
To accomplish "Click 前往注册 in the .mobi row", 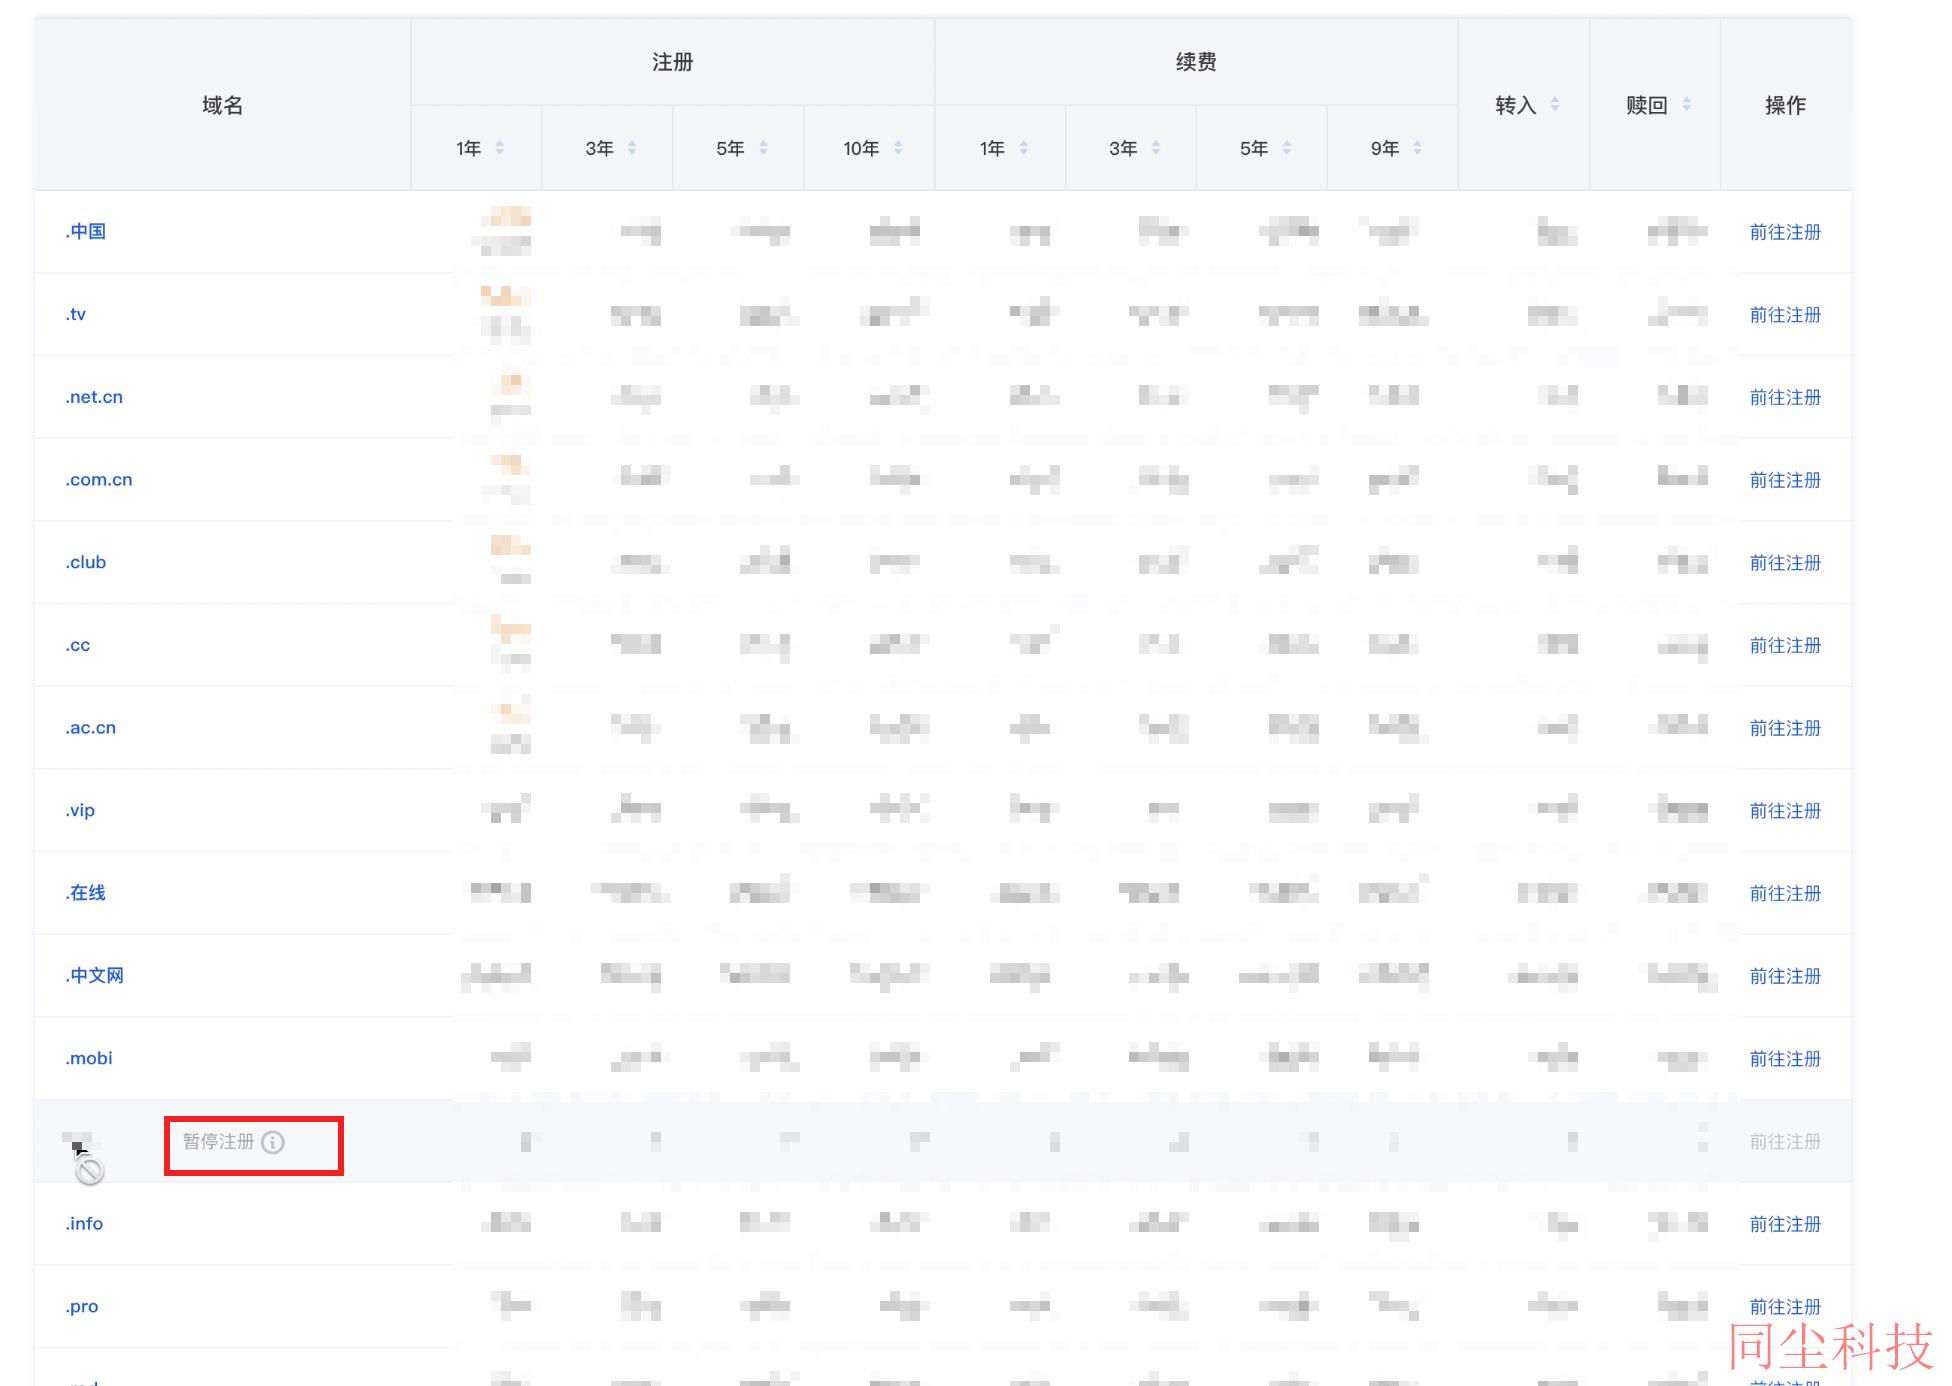I will point(1785,1059).
